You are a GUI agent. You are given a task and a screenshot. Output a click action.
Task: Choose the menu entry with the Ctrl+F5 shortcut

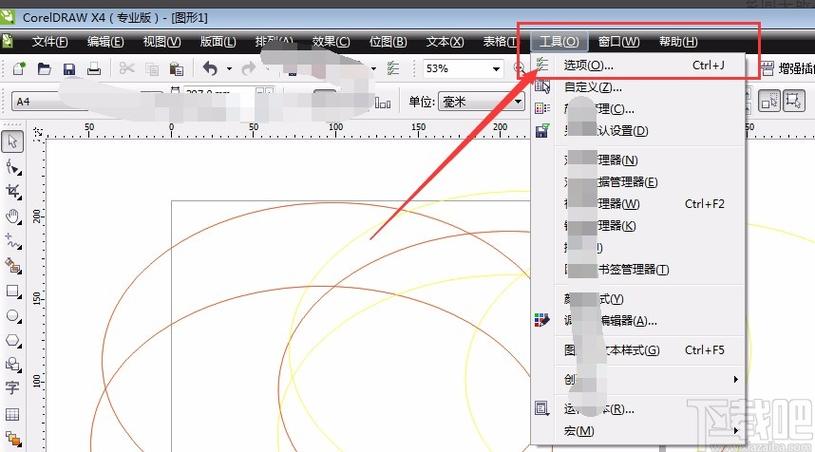[x=639, y=350]
